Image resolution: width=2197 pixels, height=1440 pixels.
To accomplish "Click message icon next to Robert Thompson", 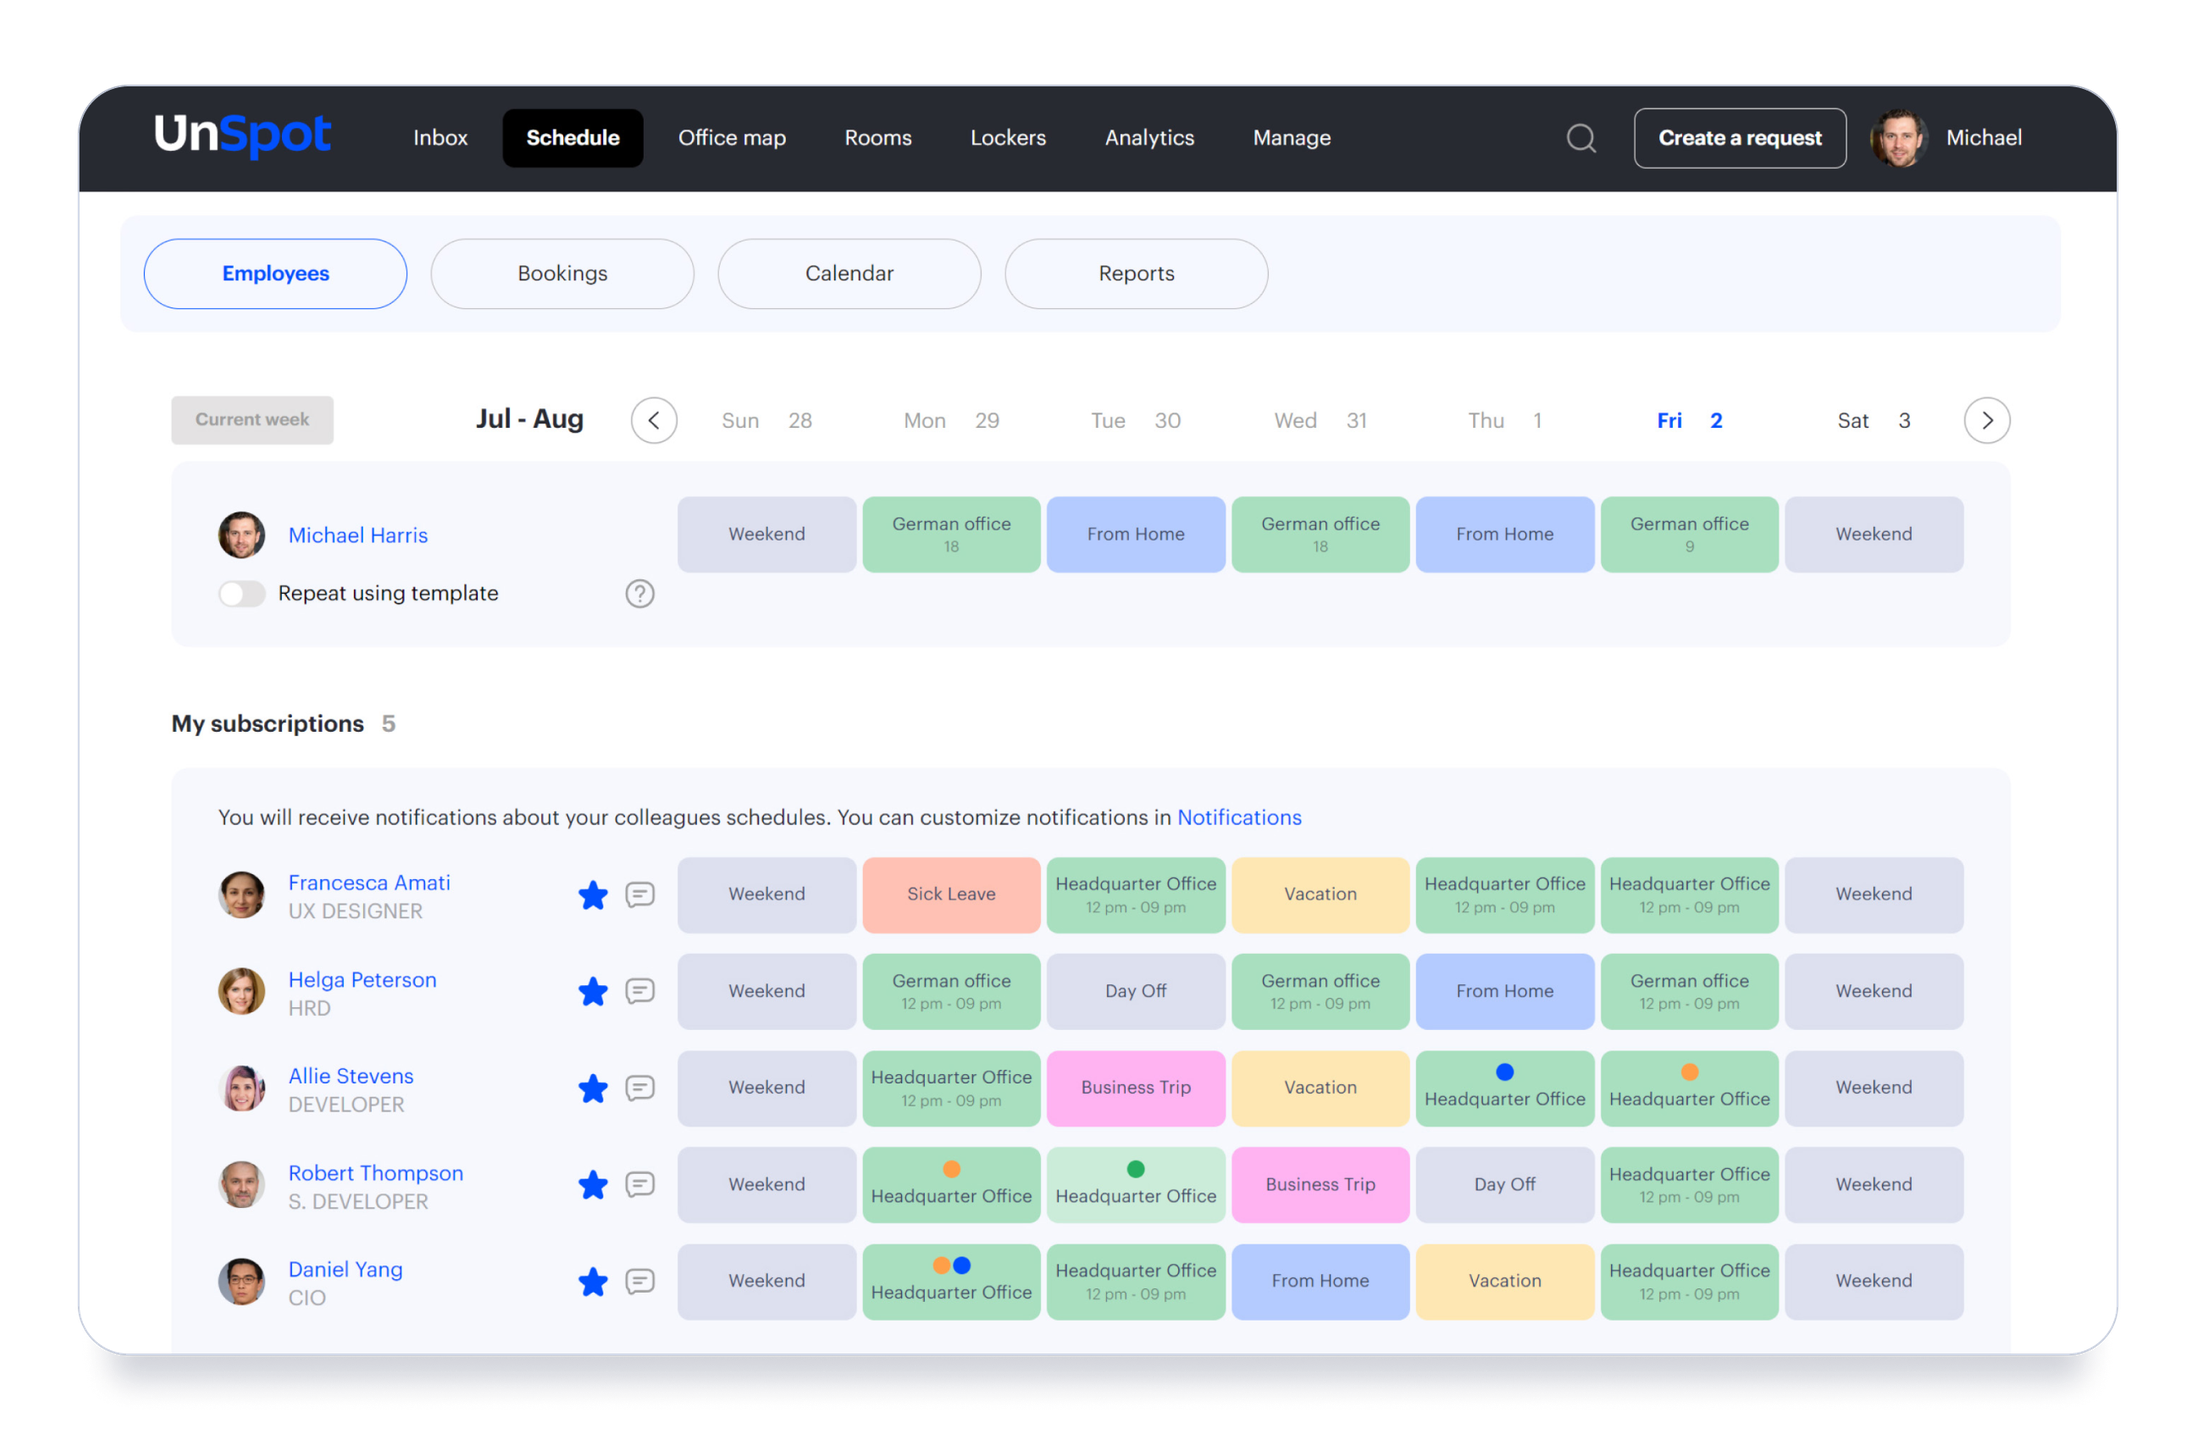I will point(639,1184).
